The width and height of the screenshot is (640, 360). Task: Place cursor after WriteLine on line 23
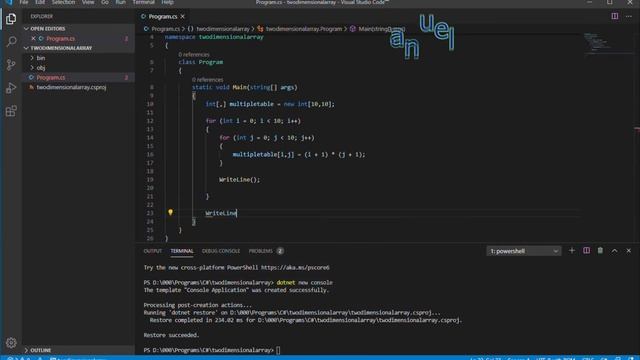[x=237, y=213]
